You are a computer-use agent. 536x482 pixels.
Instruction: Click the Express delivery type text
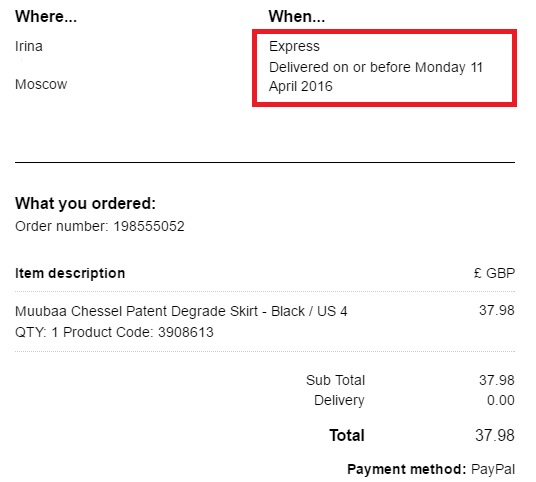point(294,46)
